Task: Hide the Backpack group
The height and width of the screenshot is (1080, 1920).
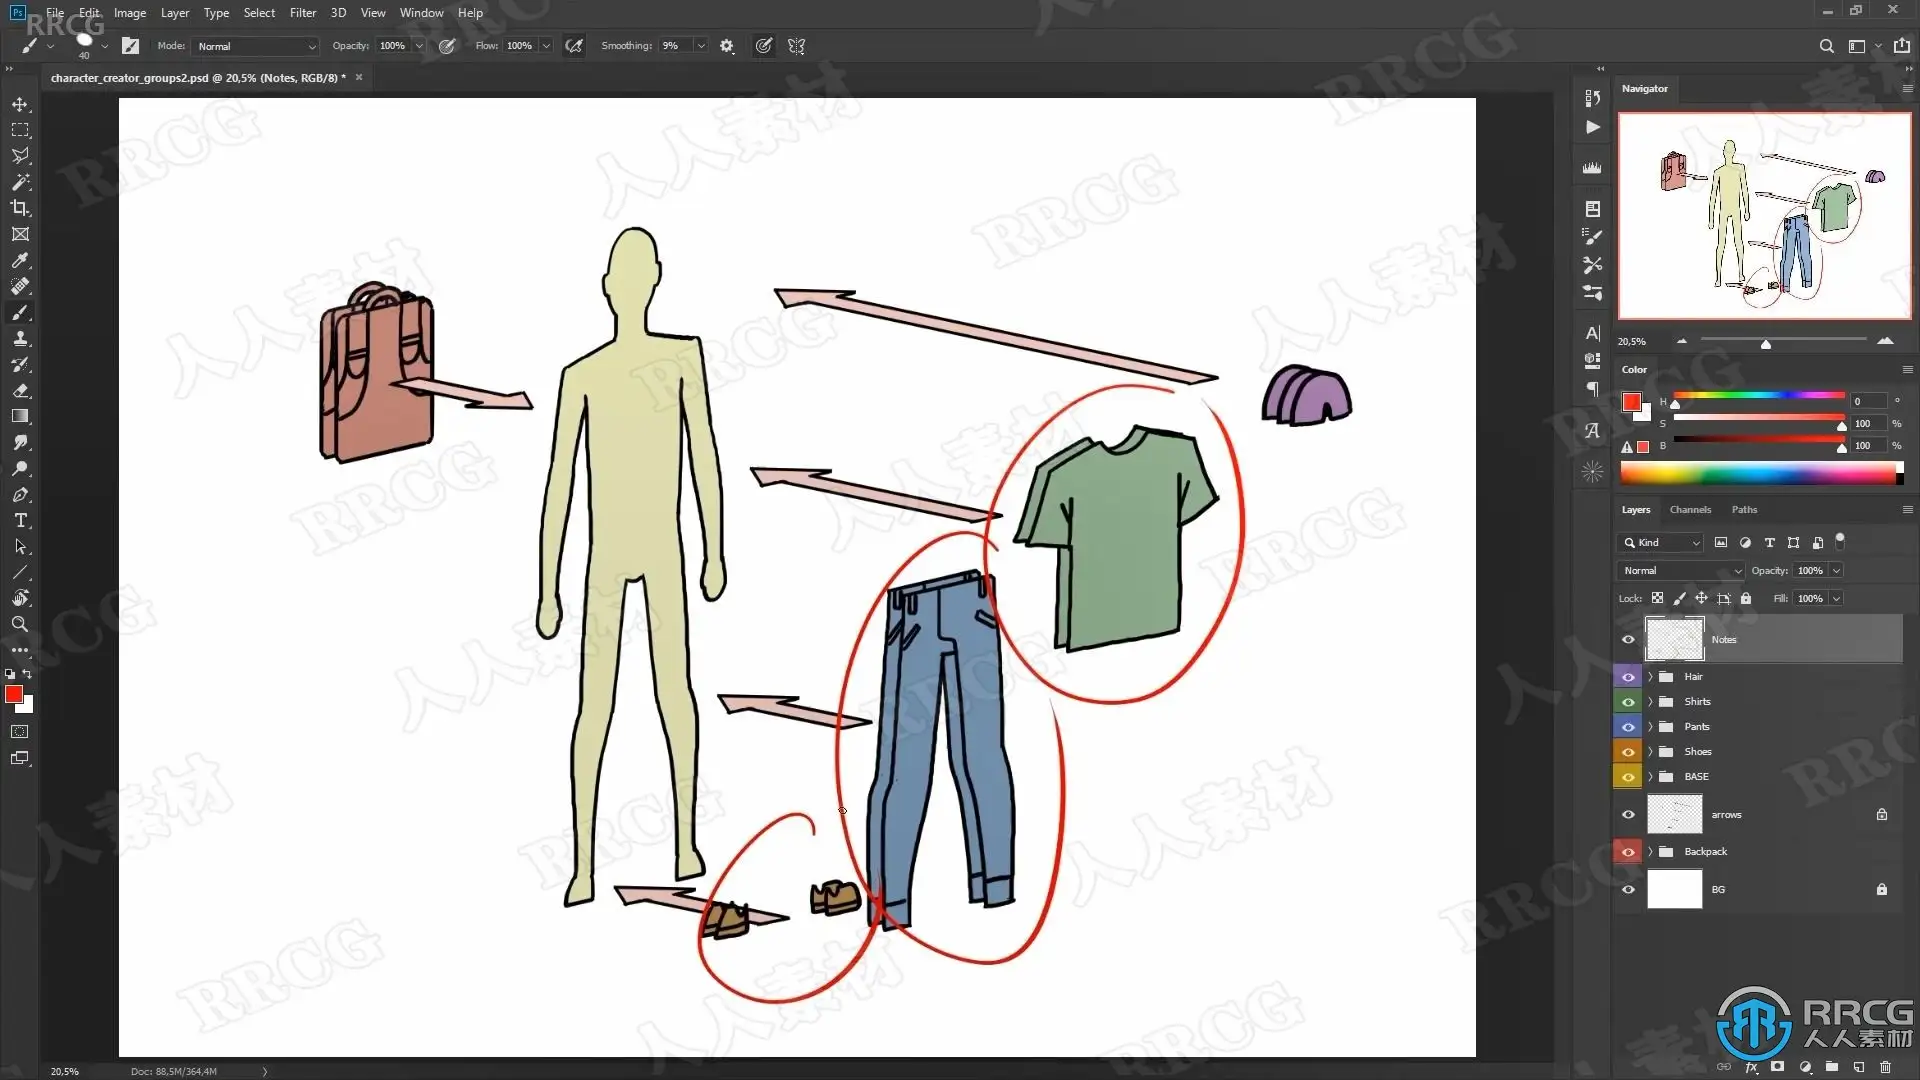Action: [x=1628, y=852]
